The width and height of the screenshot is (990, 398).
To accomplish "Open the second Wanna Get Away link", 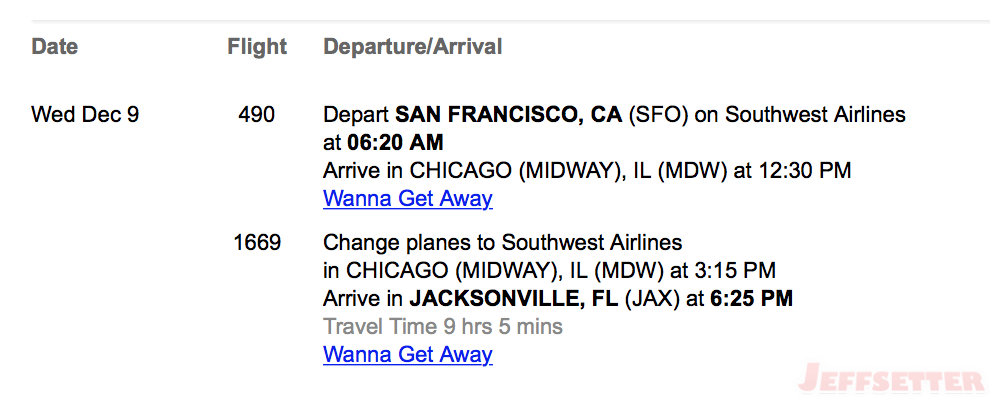I will pyautogui.click(x=407, y=354).
